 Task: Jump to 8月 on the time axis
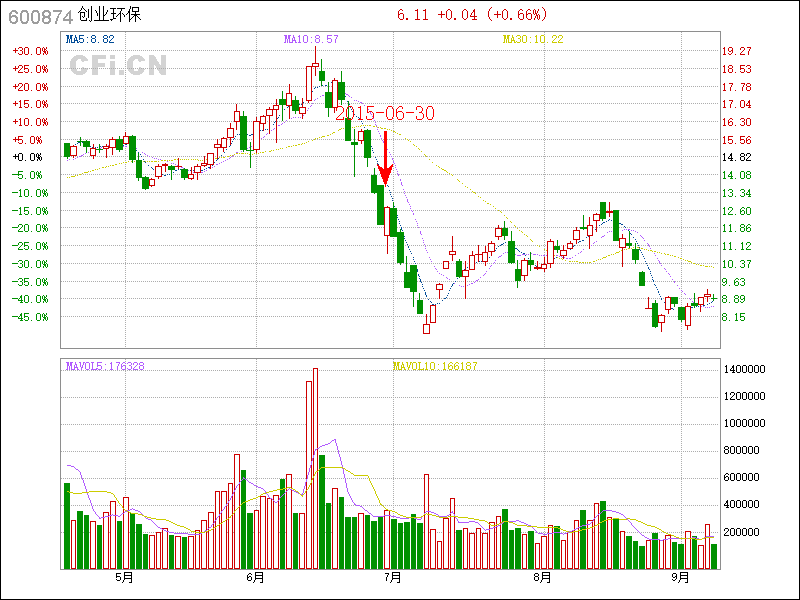click(543, 577)
